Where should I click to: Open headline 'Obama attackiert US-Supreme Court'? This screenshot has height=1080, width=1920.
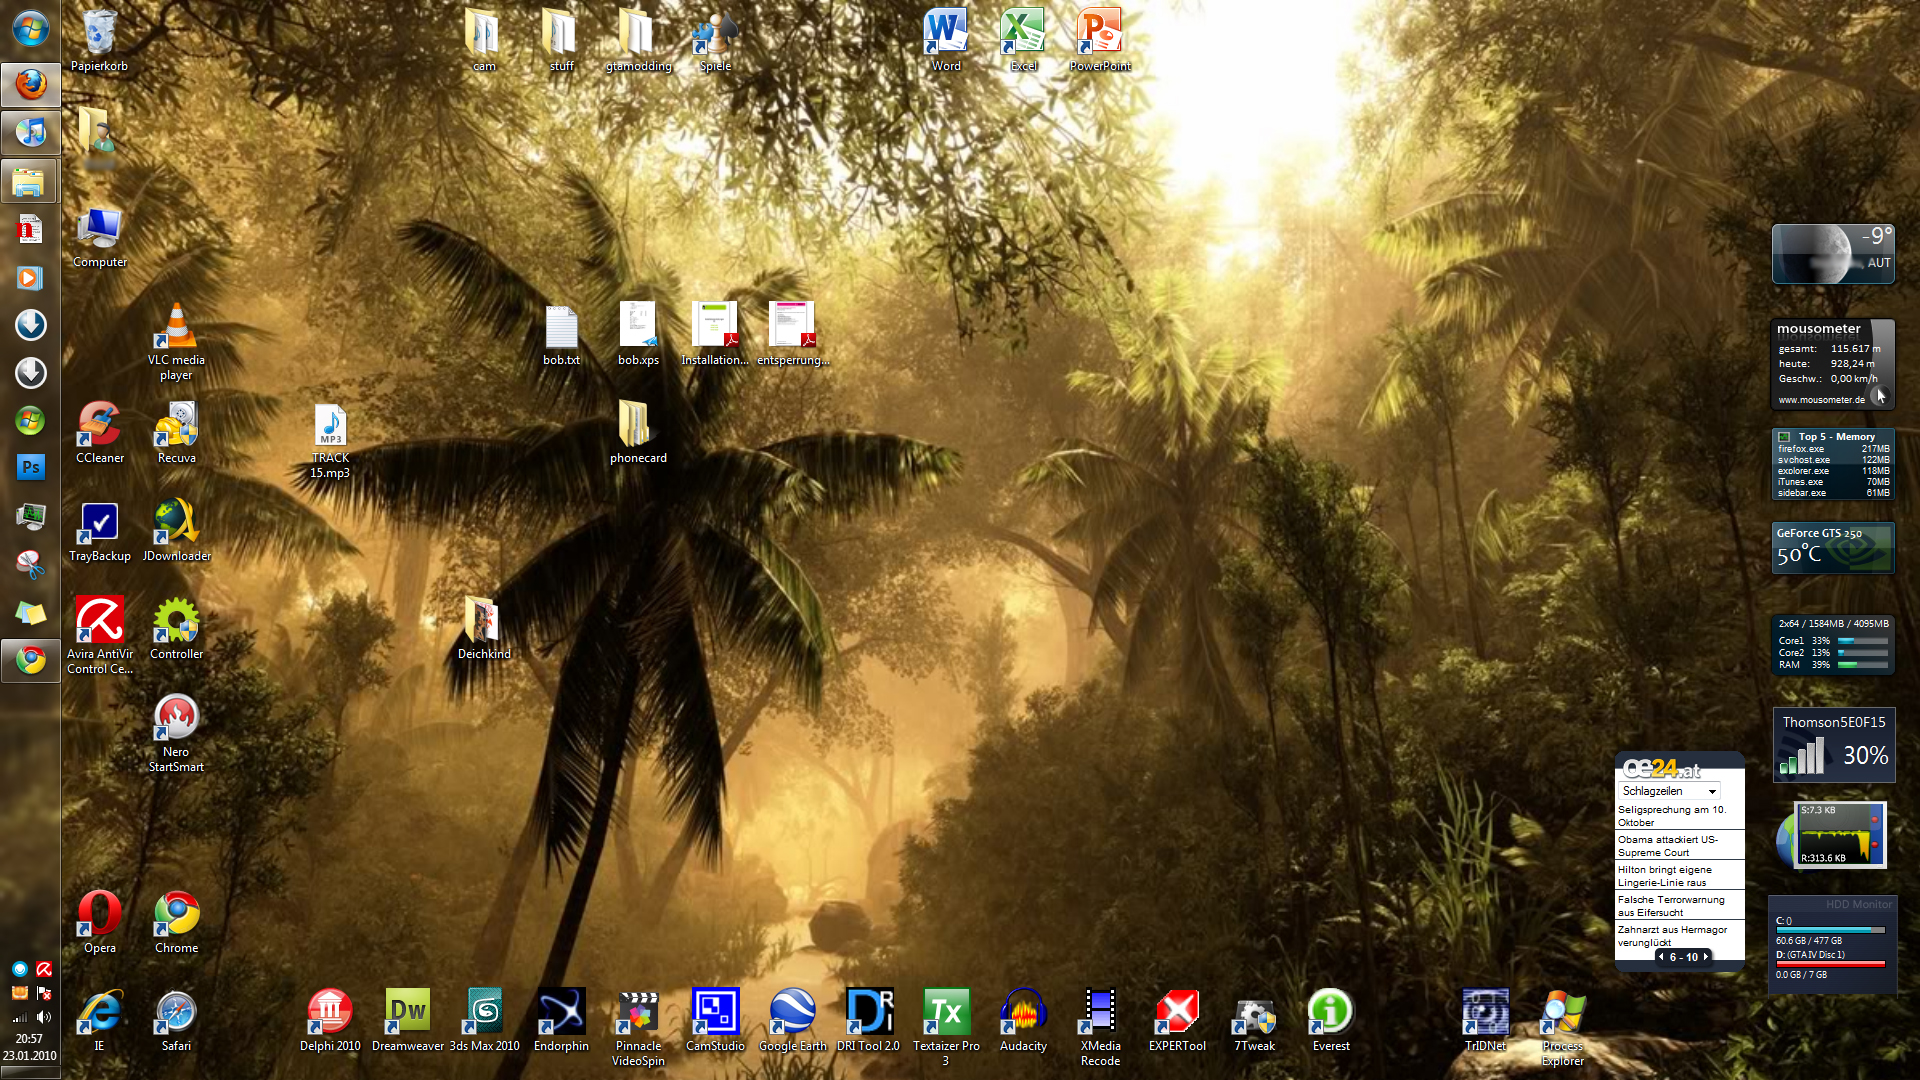(x=1667, y=846)
